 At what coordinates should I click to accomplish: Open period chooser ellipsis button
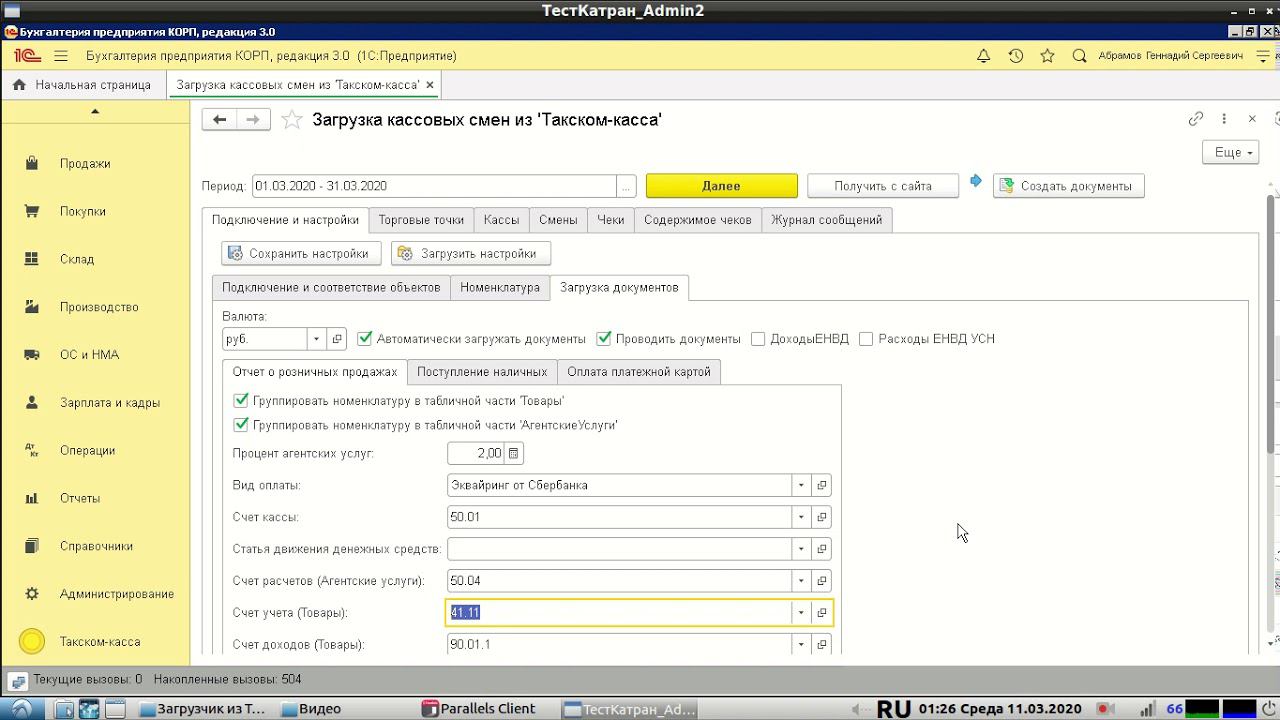(x=626, y=186)
